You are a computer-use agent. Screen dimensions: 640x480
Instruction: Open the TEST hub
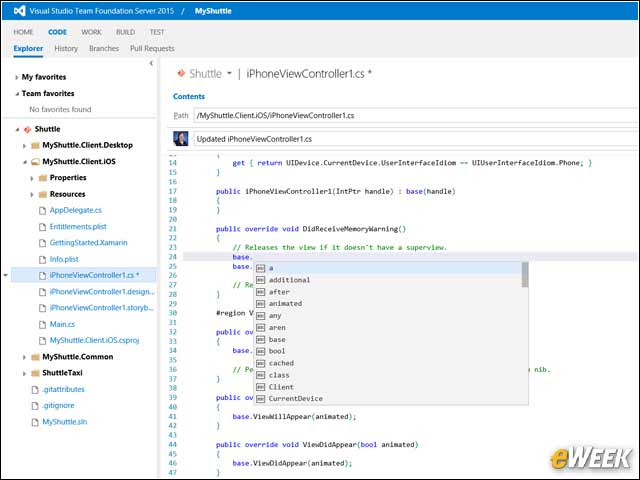157,32
